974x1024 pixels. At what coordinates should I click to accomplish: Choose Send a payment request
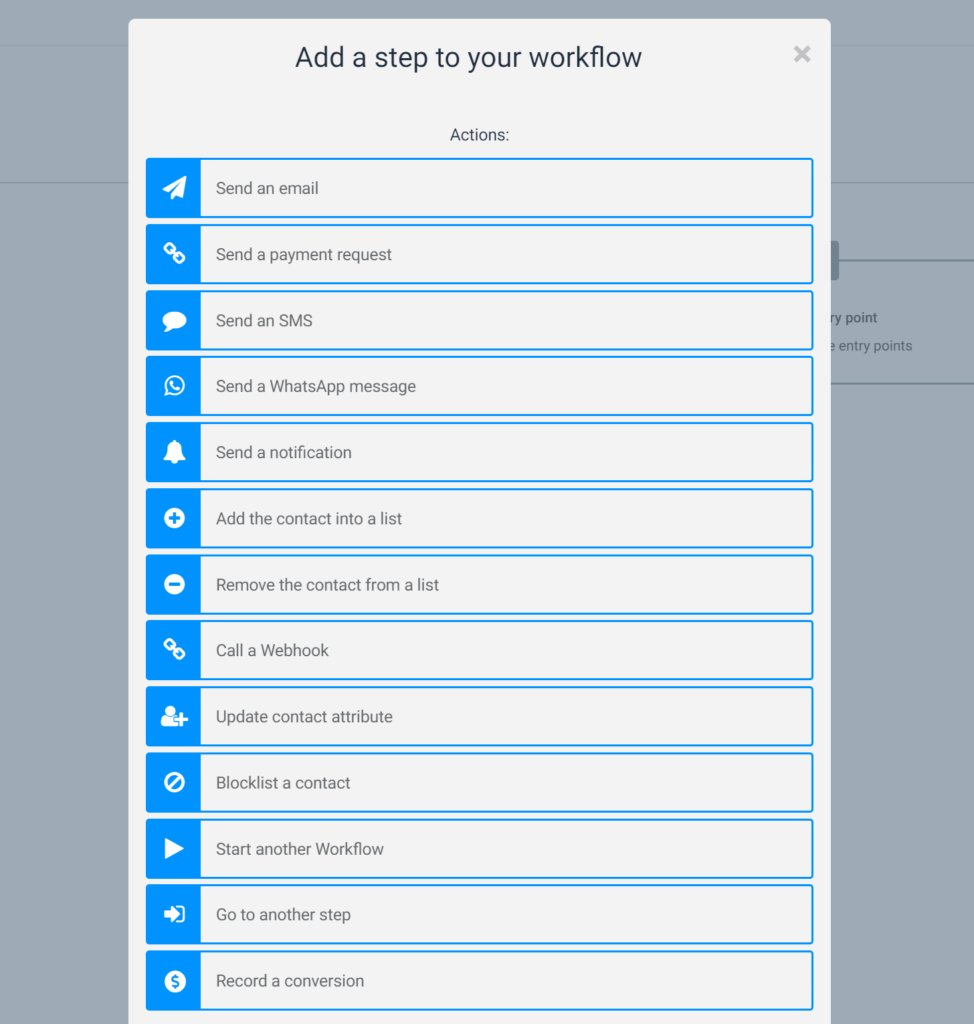[304, 255]
